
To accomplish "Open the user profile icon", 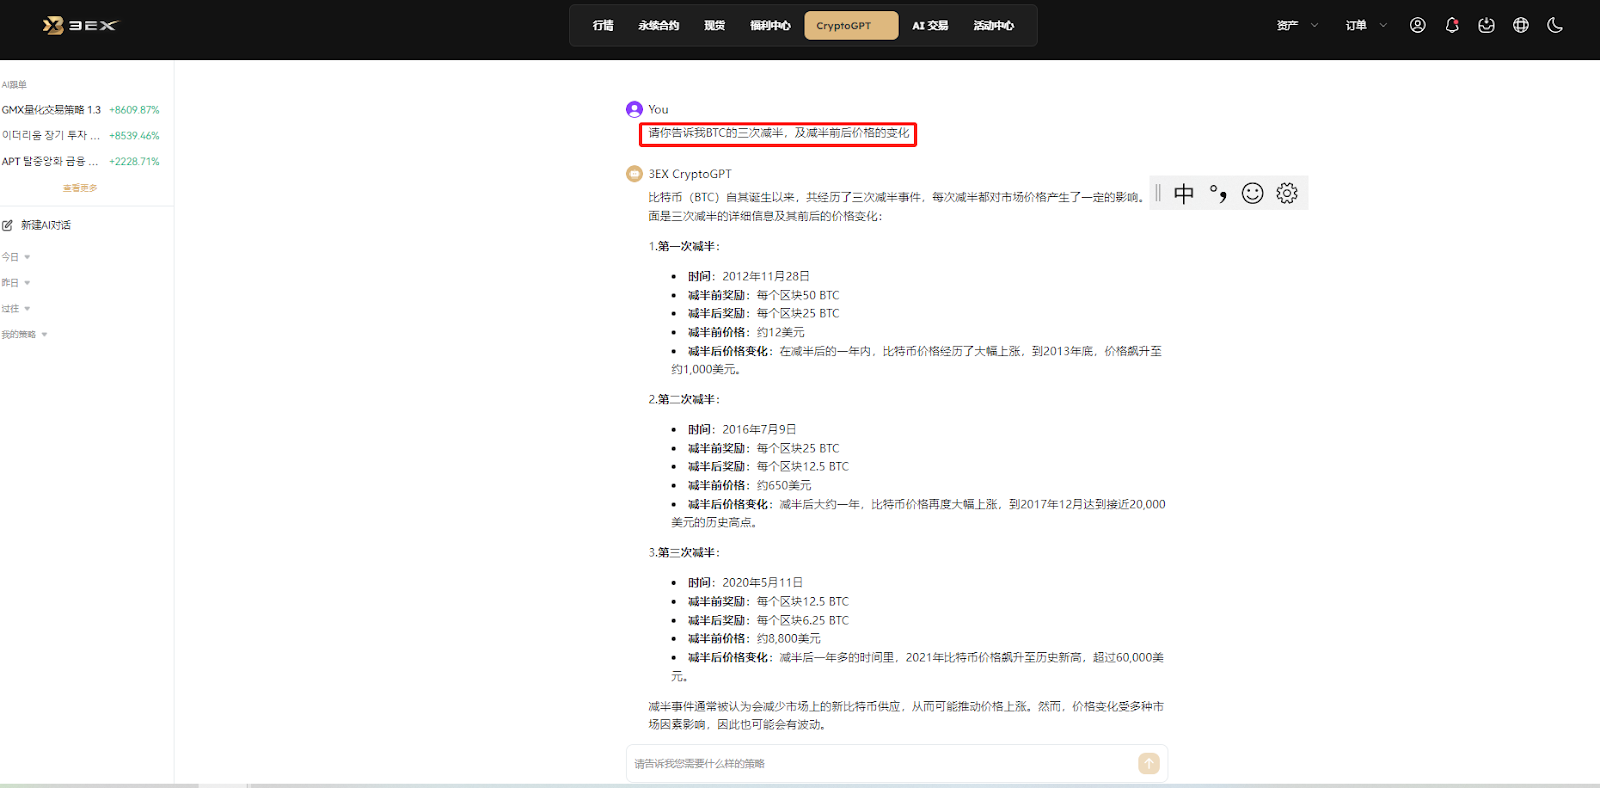I will tap(1418, 26).
